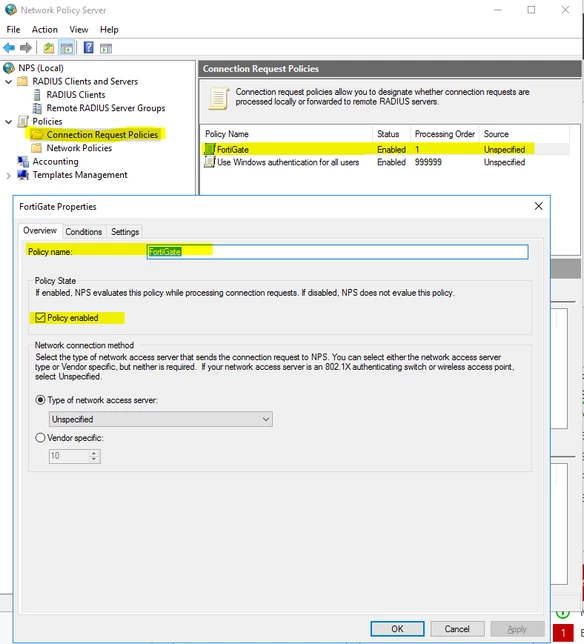Toggle the Show/Hide Action Pane icon

106,48
